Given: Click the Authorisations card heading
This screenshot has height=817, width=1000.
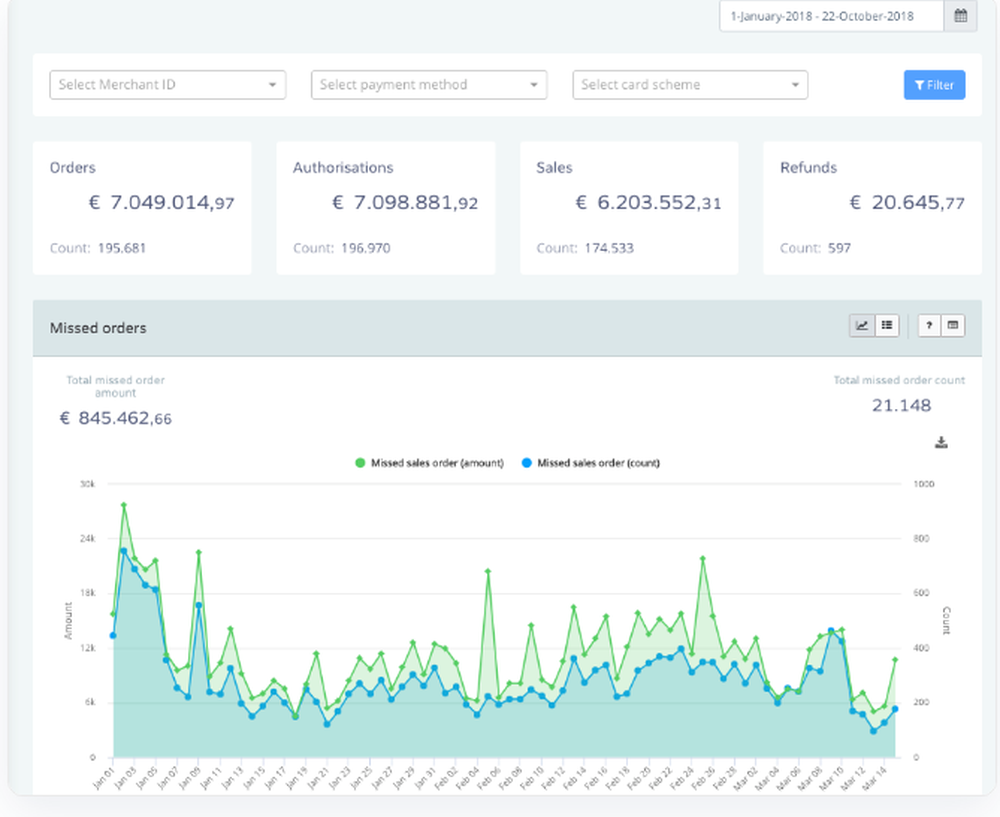Looking at the screenshot, I should click(x=343, y=168).
